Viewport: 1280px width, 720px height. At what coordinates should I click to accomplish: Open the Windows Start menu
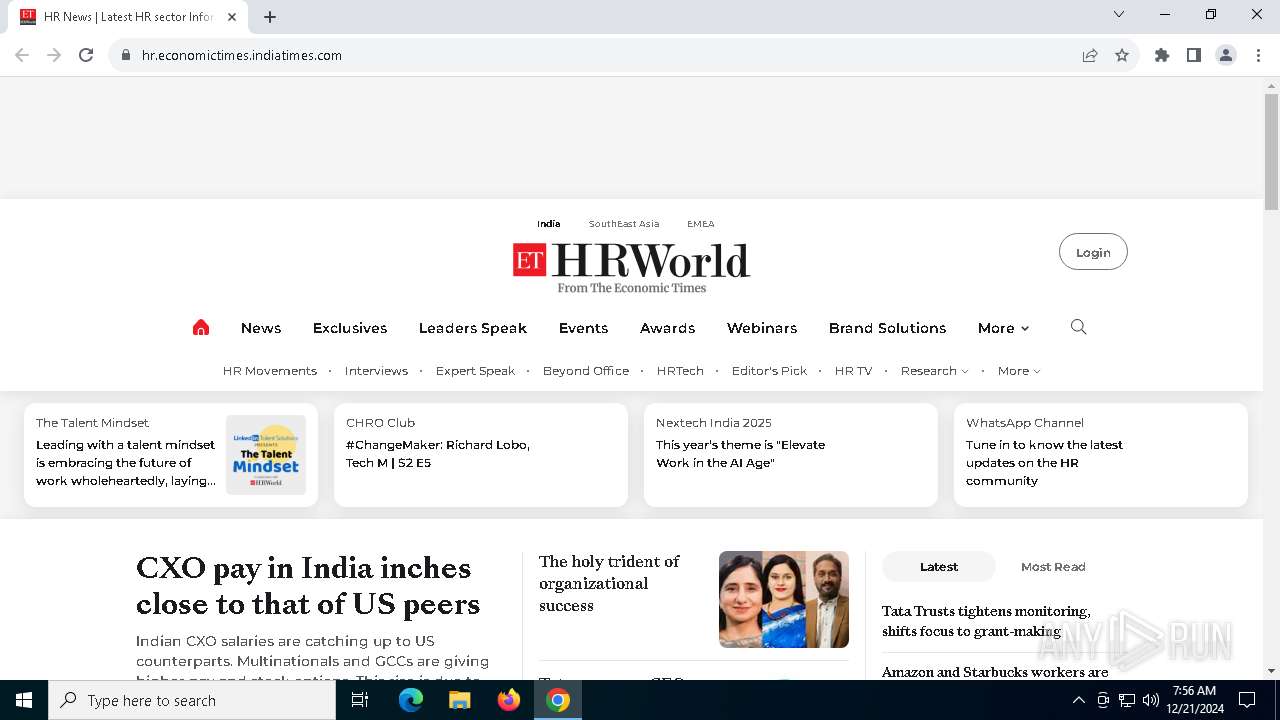click(x=24, y=700)
